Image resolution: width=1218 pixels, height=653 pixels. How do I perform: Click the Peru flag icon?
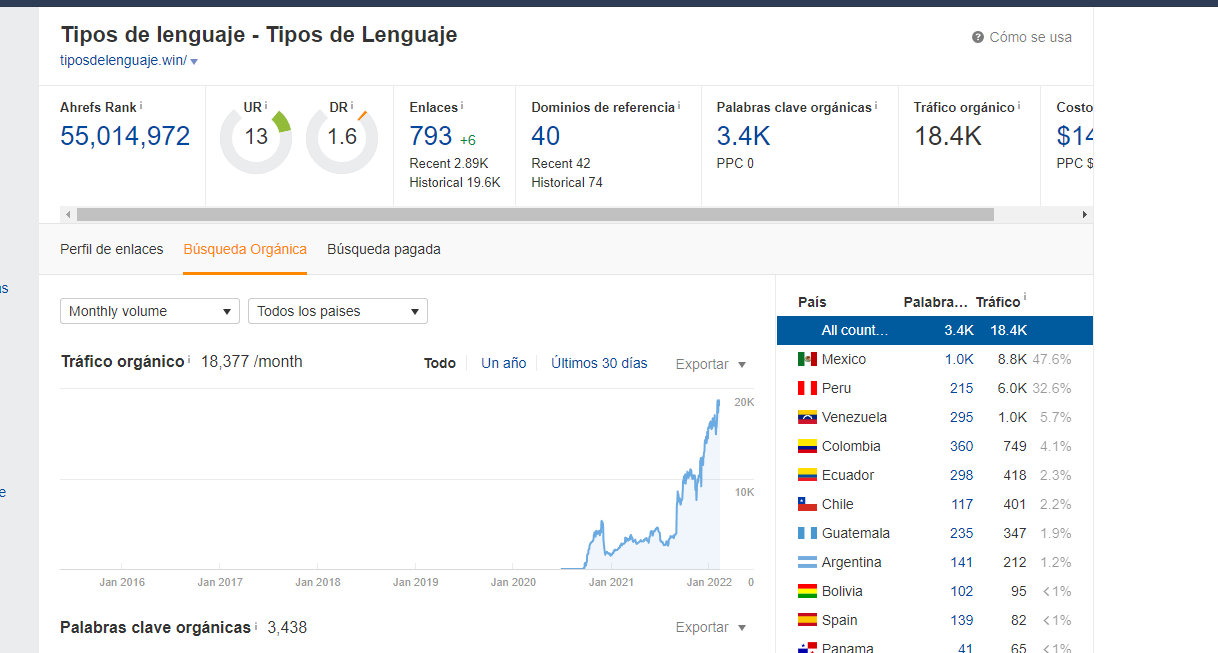coord(807,388)
